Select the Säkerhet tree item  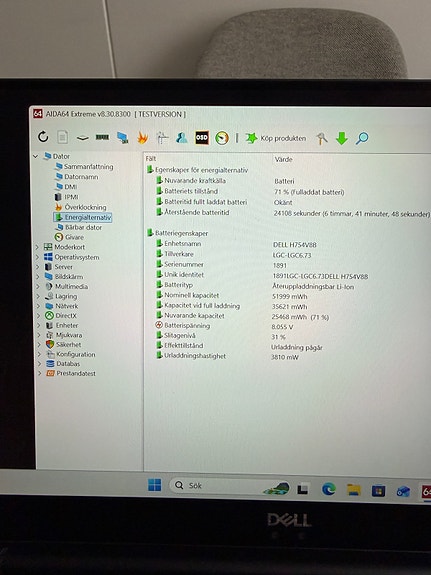[x=68, y=345]
